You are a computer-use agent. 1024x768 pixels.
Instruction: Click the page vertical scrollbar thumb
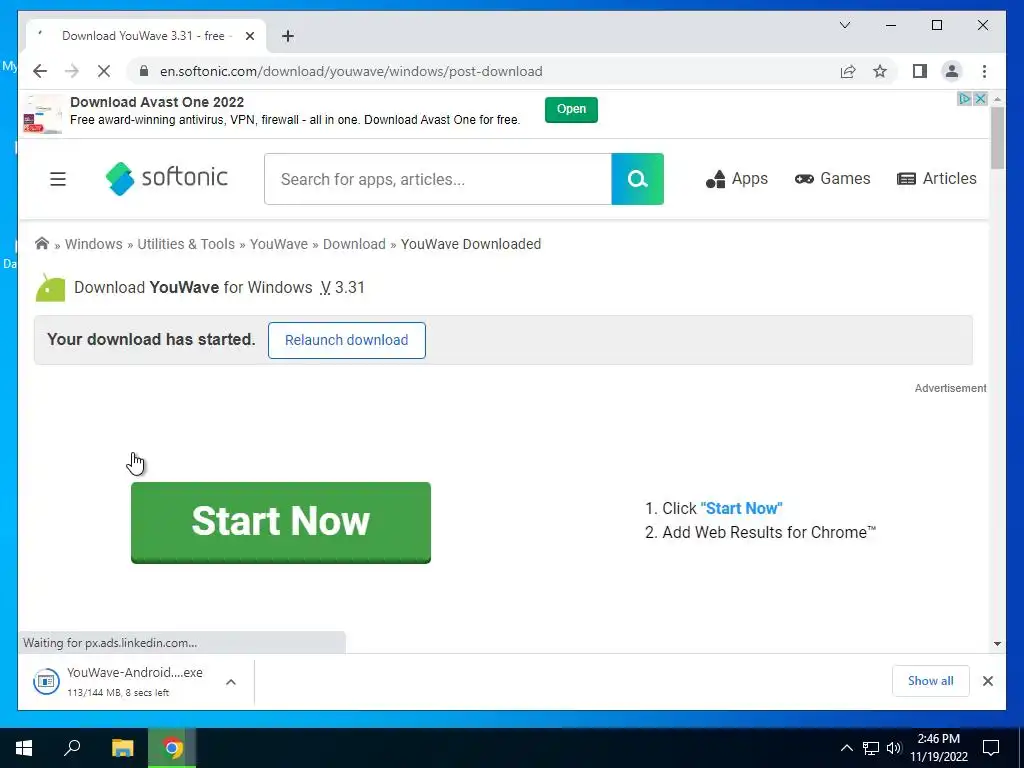[997, 138]
